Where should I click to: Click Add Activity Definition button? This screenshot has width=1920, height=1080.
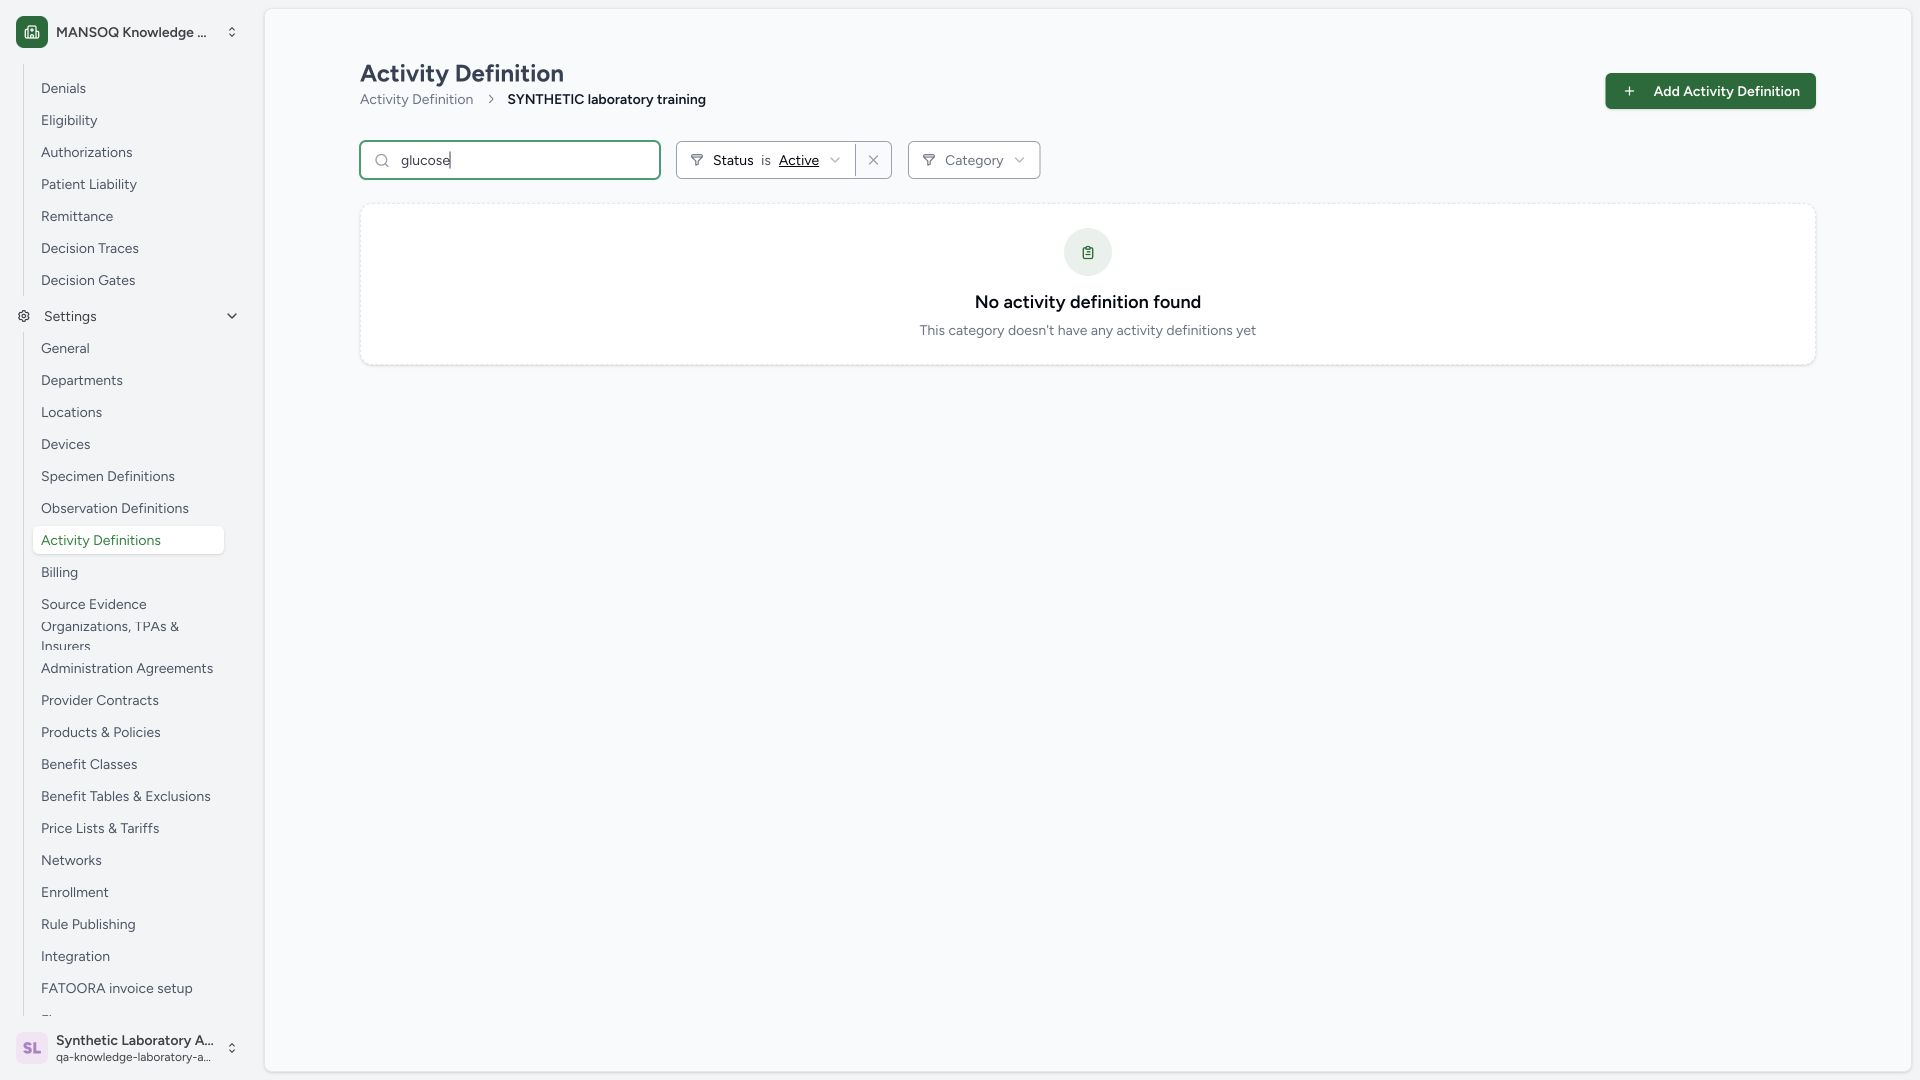pyautogui.click(x=1710, y=91)
